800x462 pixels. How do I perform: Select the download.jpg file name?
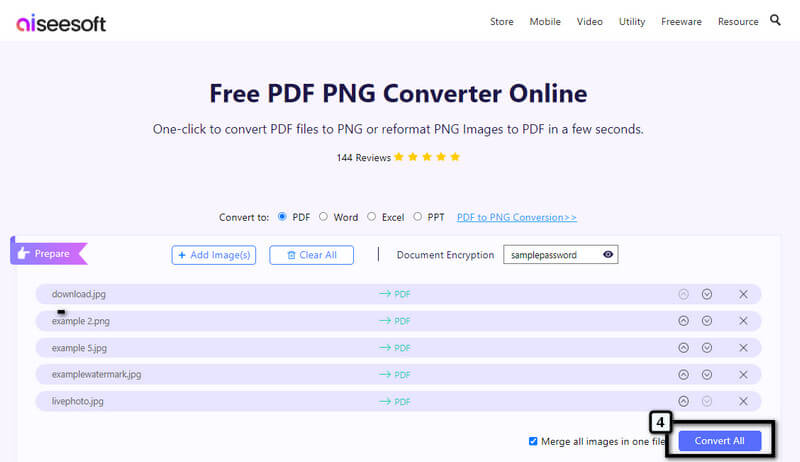(79, 294)
